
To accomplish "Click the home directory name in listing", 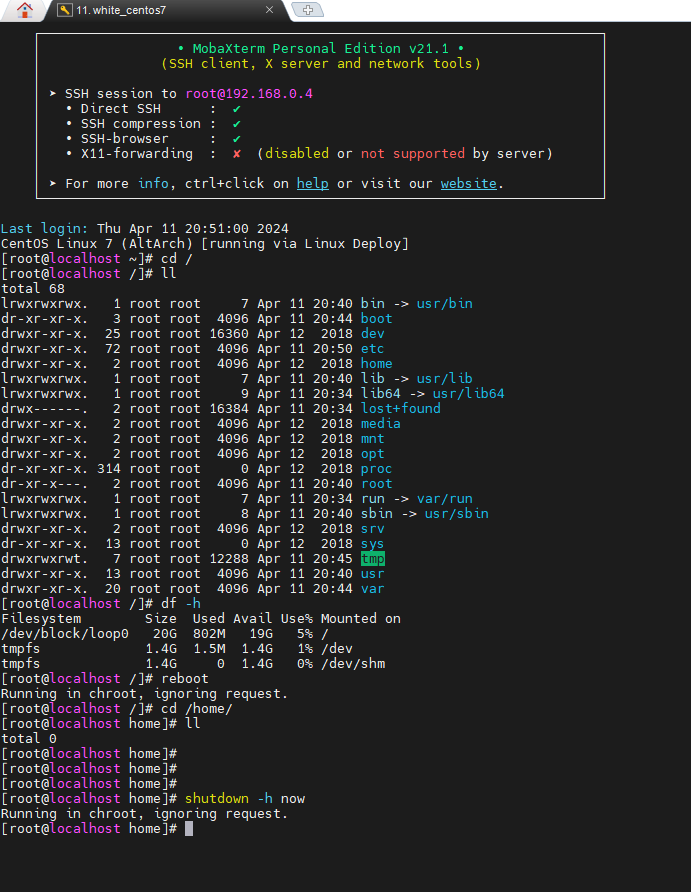I will pos(376,364).
